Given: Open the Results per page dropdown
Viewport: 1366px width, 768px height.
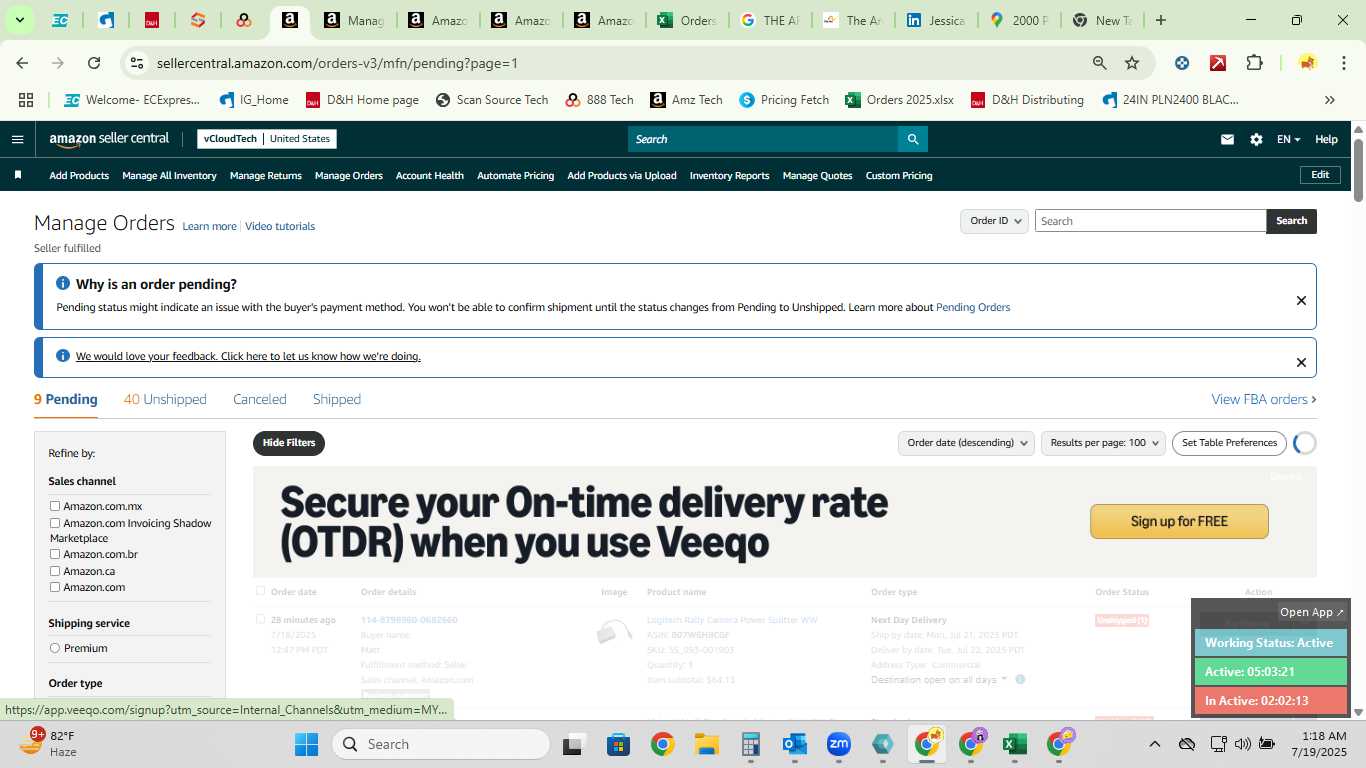Looking at the screenshot, I should click(x=1103, y=443).
